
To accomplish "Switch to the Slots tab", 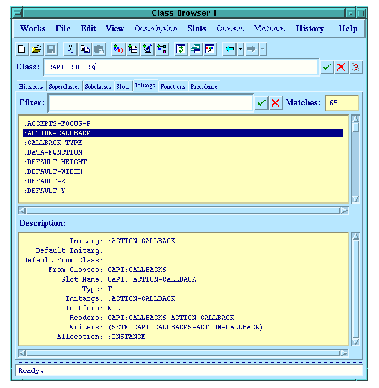I will [x=123, y=86].
